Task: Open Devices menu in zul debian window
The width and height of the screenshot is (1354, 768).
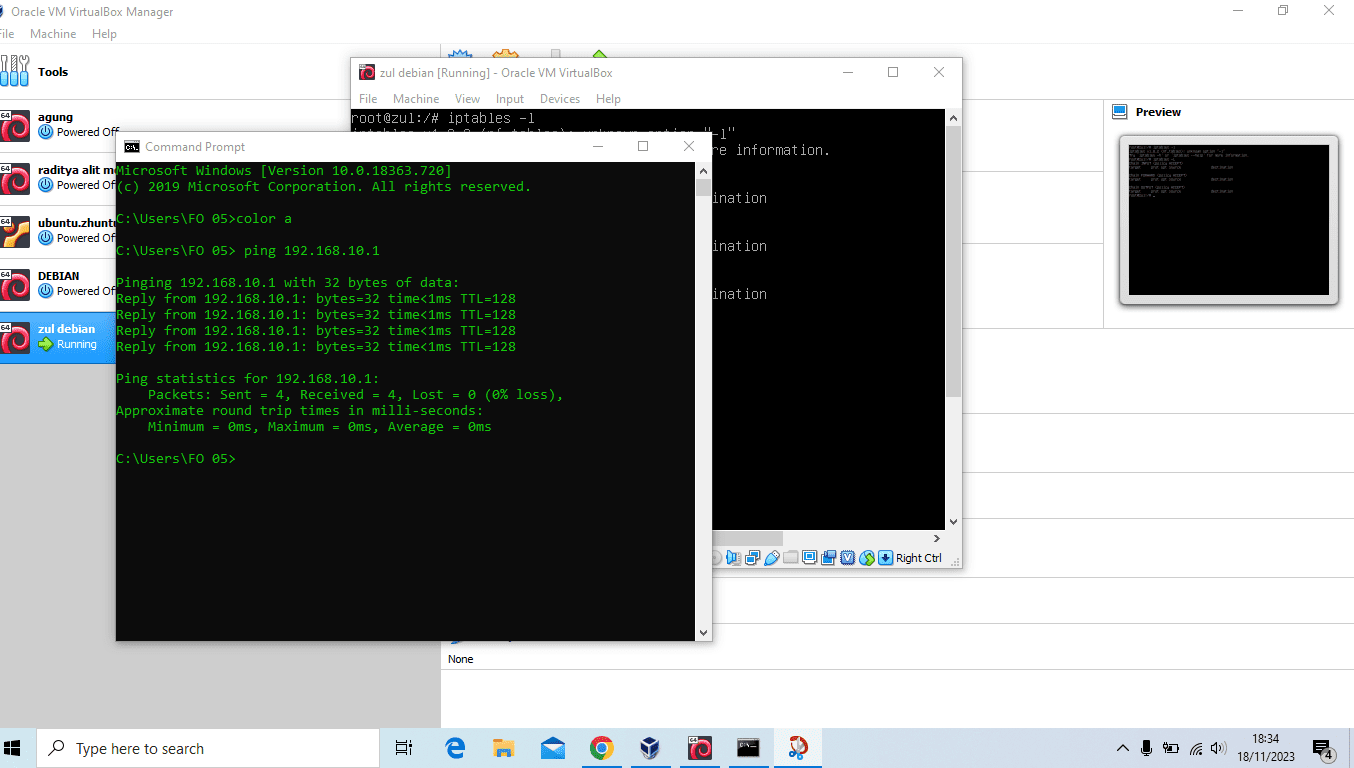Action: 560,99
